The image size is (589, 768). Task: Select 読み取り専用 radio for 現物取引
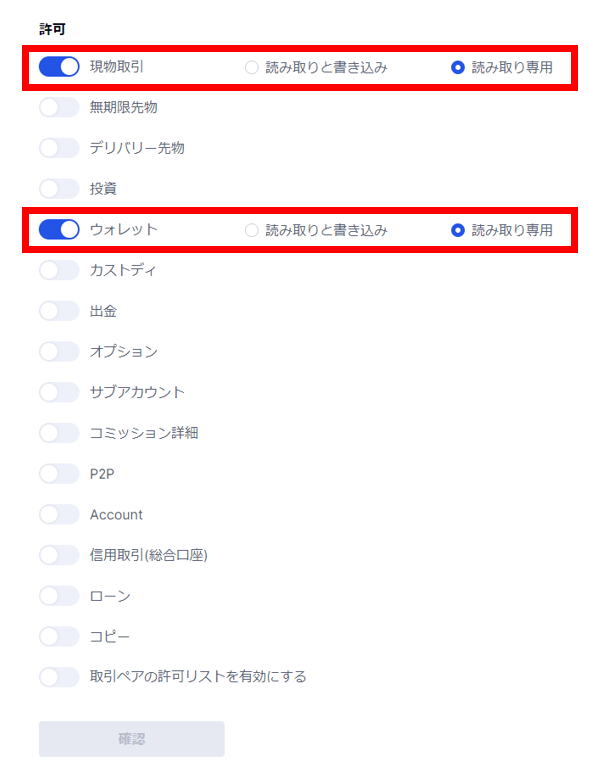458,67
